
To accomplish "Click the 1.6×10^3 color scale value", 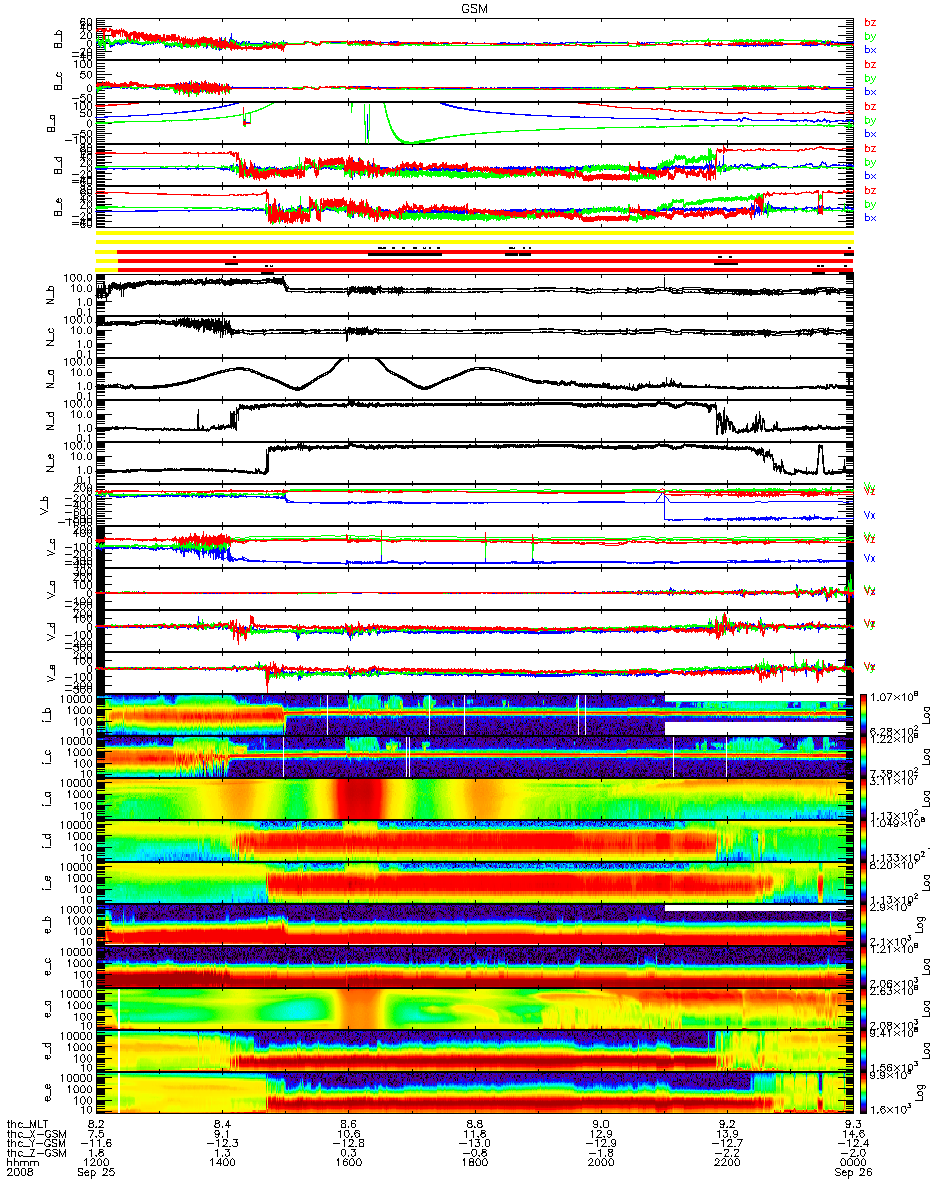I will tap(891, 1111).
